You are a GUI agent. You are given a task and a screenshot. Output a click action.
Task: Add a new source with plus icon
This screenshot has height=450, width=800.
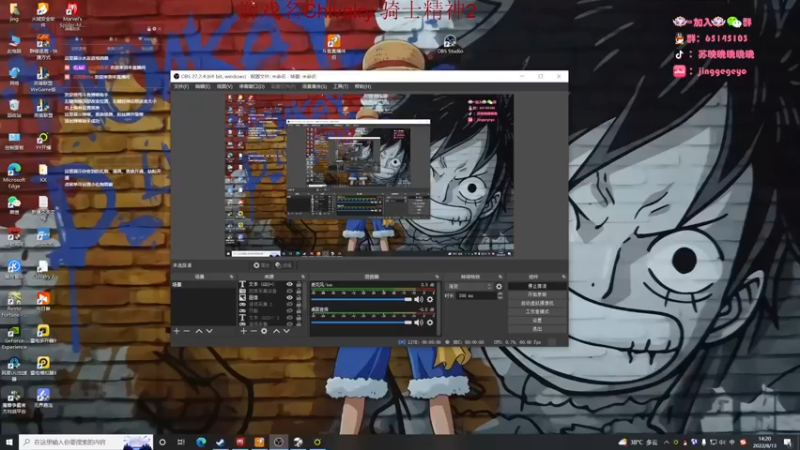(243, 331)
